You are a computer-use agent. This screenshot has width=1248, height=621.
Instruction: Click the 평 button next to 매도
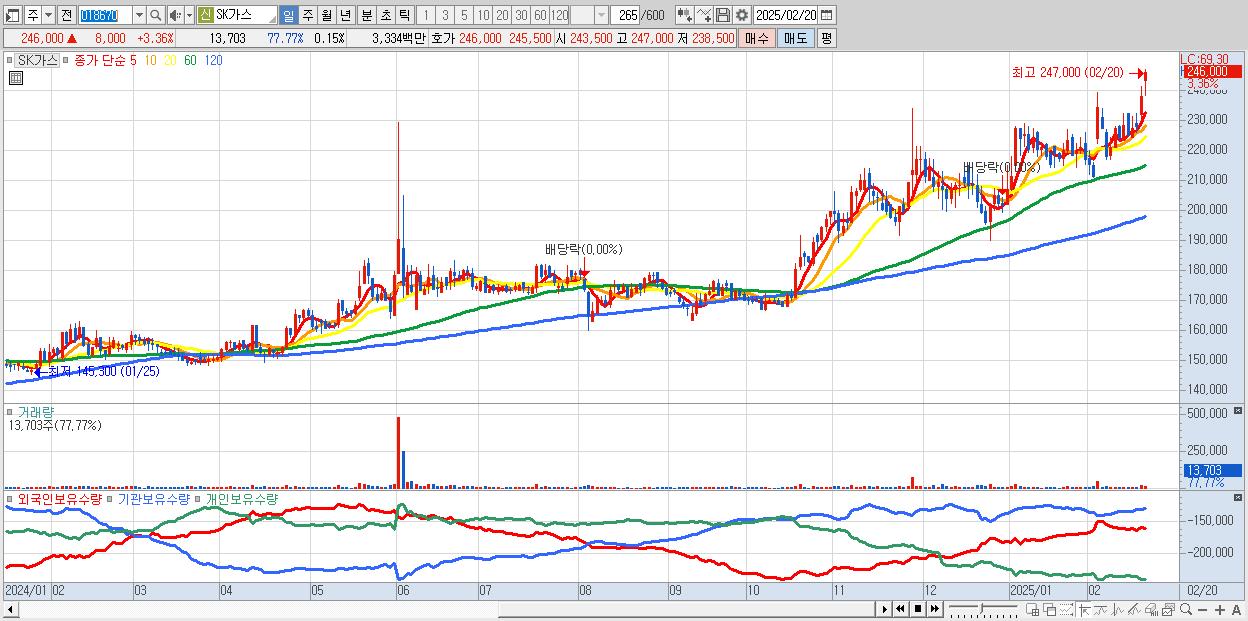click(826, 38)
